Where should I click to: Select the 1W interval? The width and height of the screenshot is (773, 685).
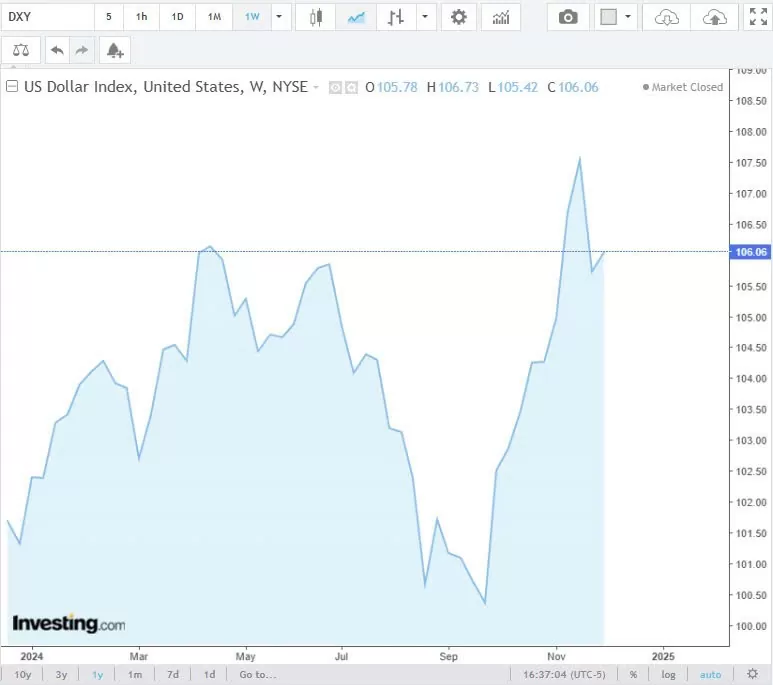coord(252,17)
